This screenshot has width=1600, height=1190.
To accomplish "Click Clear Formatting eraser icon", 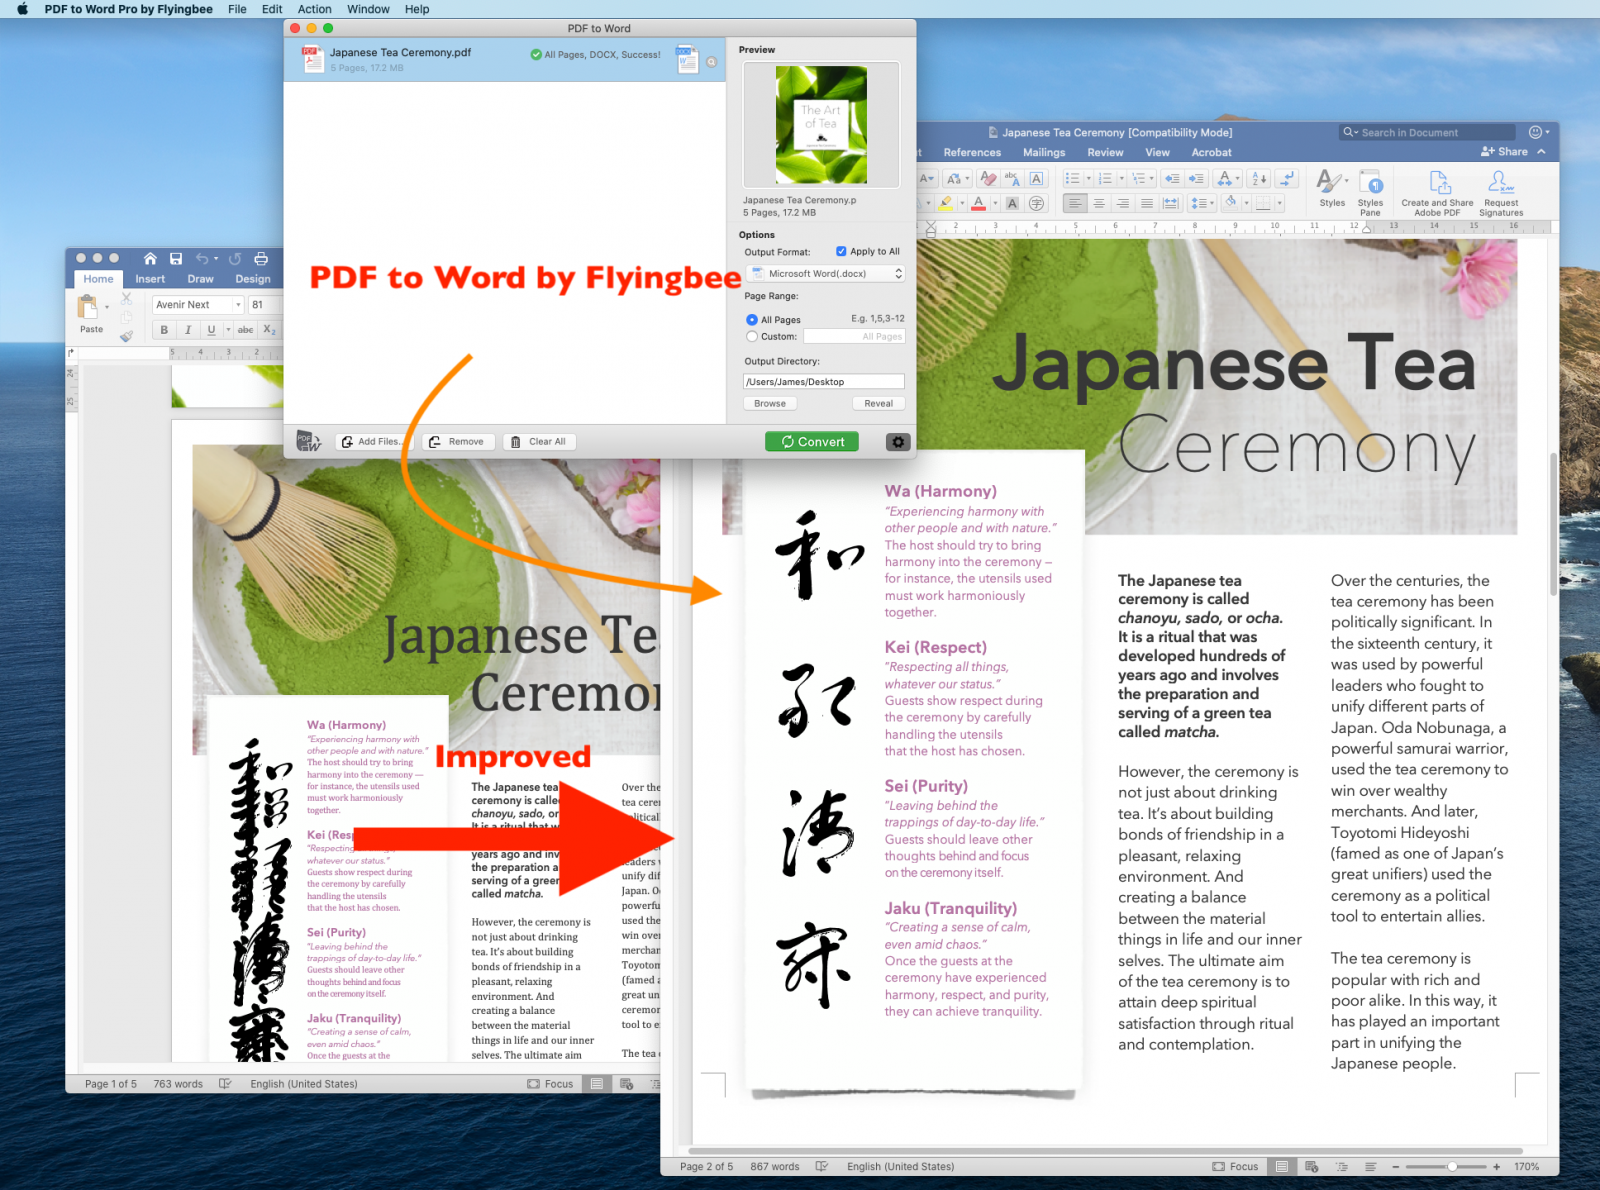I will click(988, 178).
